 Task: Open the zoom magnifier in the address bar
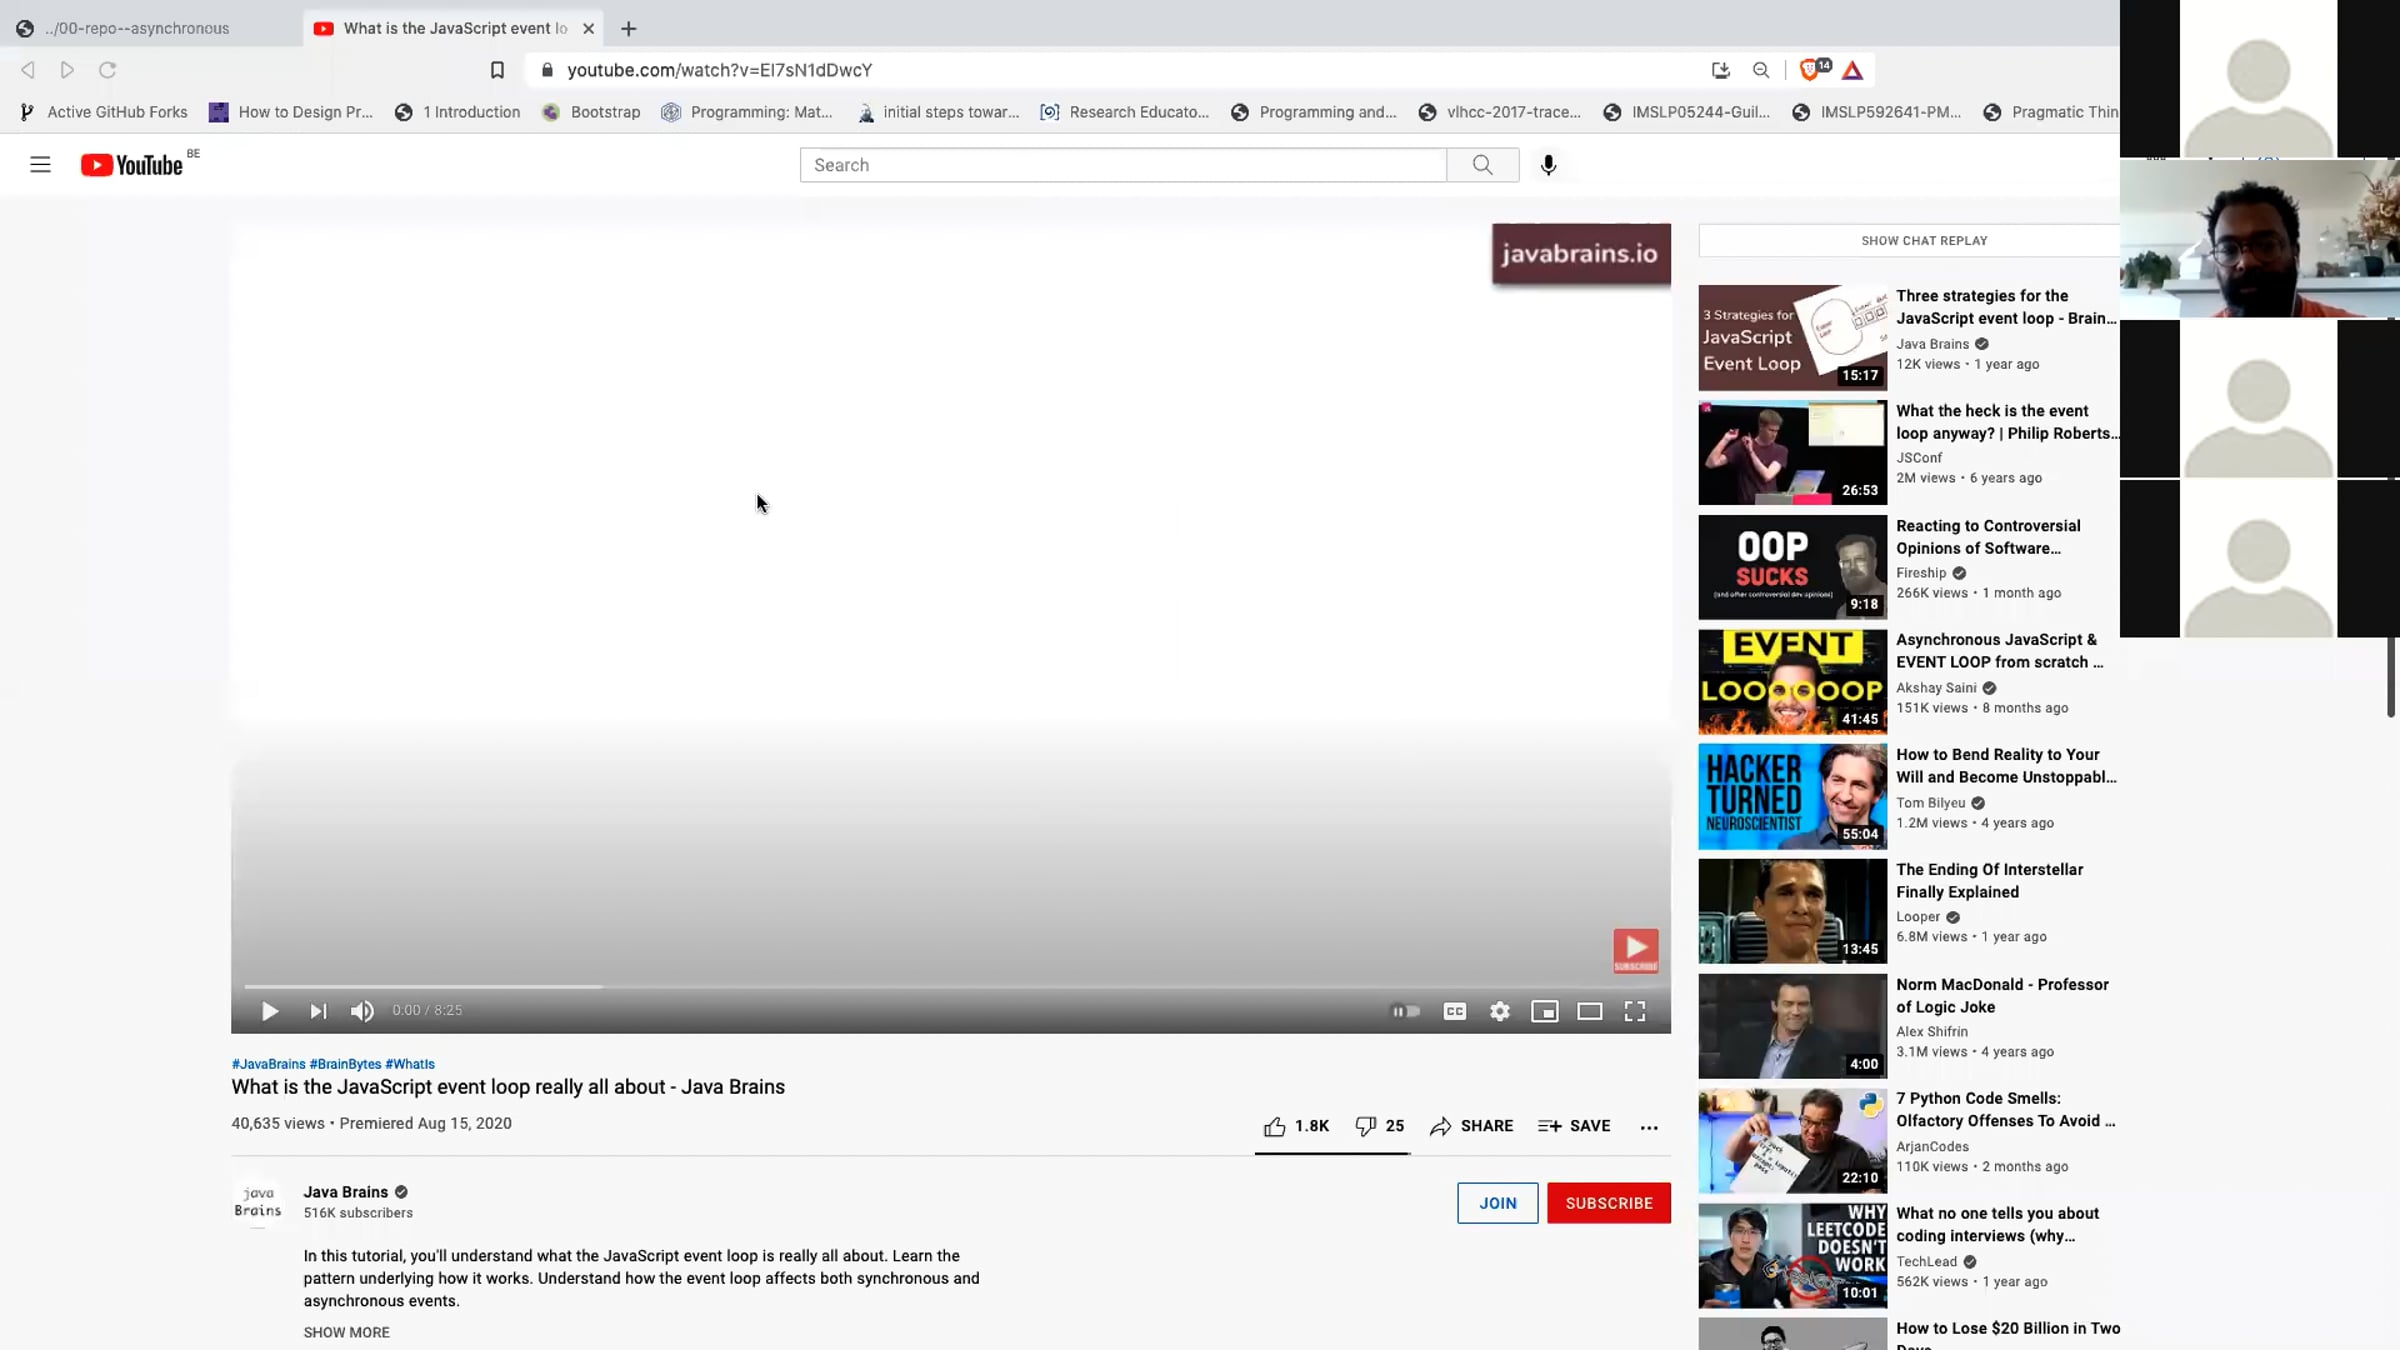(1761, 70)
